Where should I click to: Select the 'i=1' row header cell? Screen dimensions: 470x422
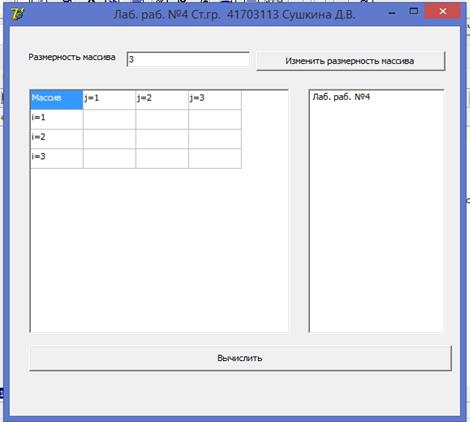click(56, 119)
